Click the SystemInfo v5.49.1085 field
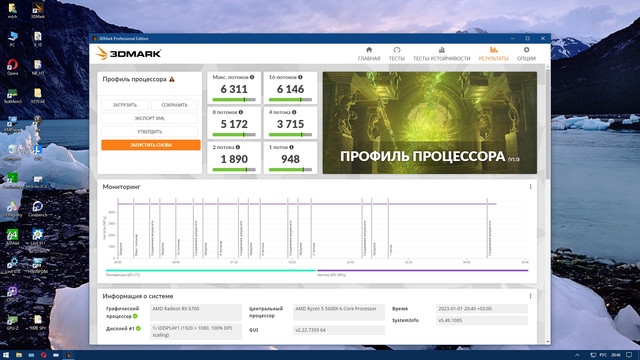 point(482,320)
